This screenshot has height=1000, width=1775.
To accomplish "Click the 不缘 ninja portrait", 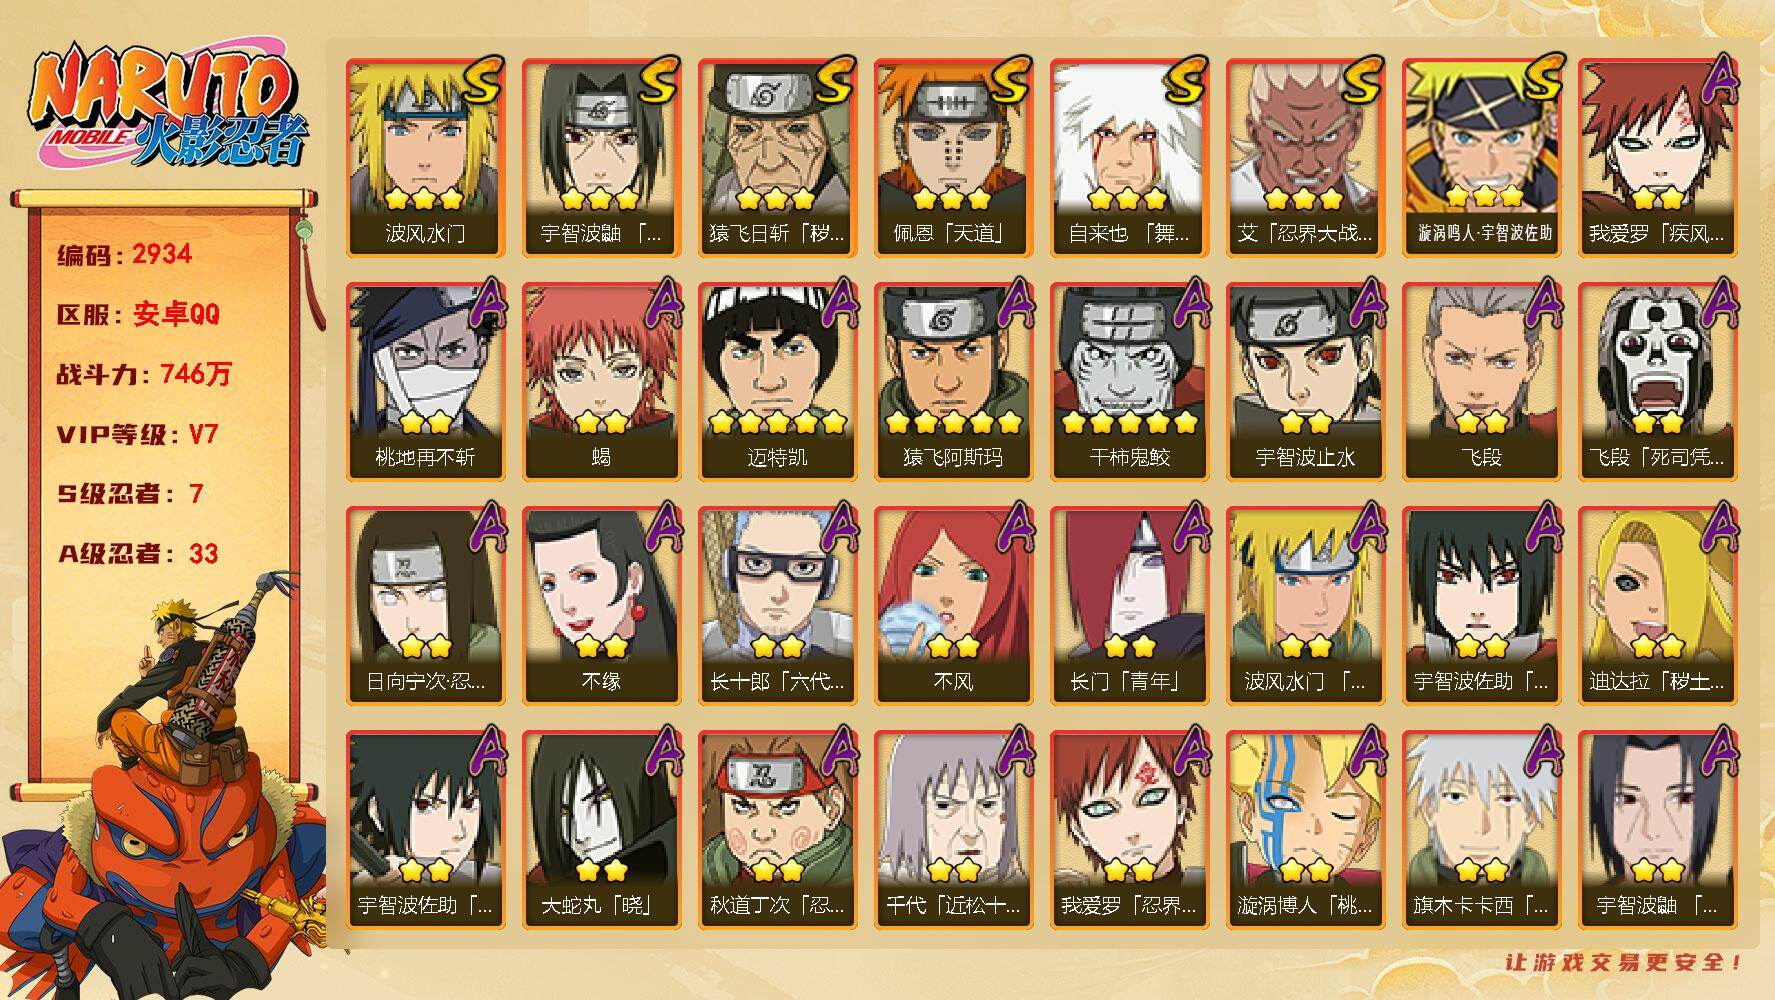I will 601,606.
